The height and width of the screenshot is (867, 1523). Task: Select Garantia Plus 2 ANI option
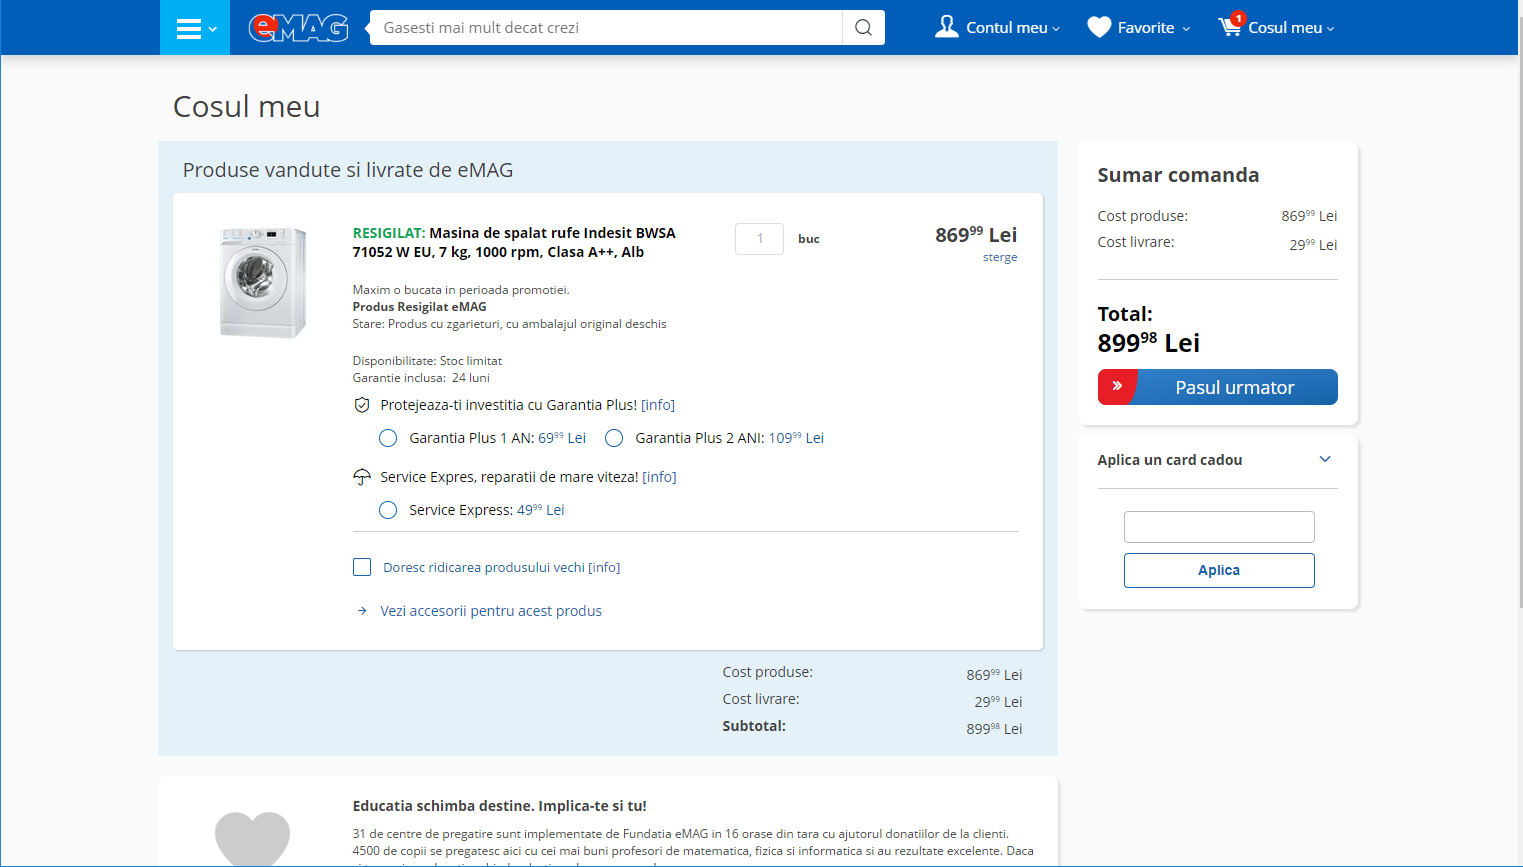pos(614,438)
